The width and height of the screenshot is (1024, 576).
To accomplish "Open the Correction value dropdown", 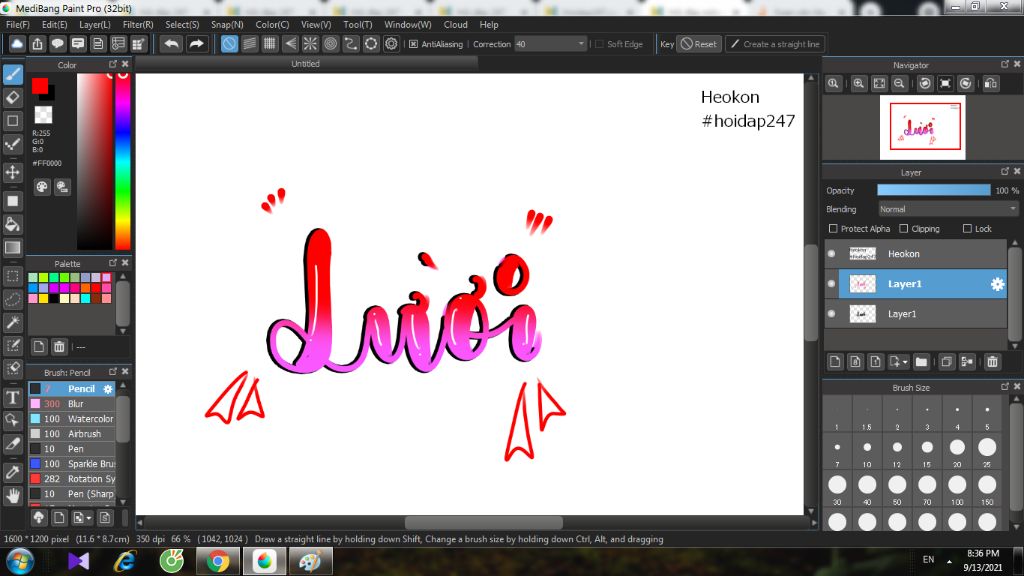I will (x=581, y=44).
